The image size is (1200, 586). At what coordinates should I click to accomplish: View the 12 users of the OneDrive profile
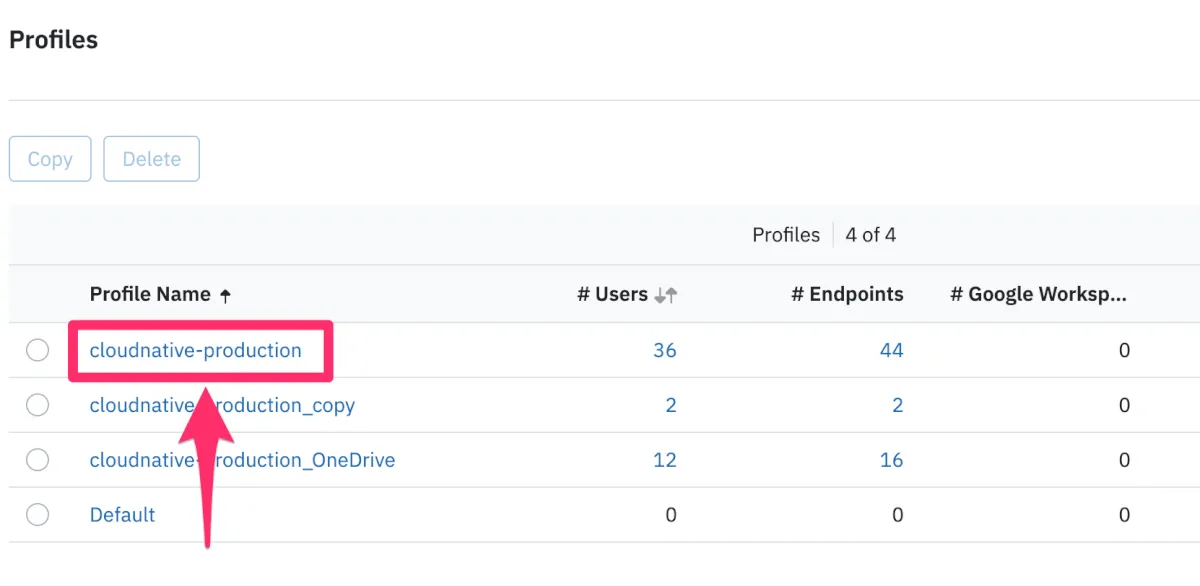(664, 460)
